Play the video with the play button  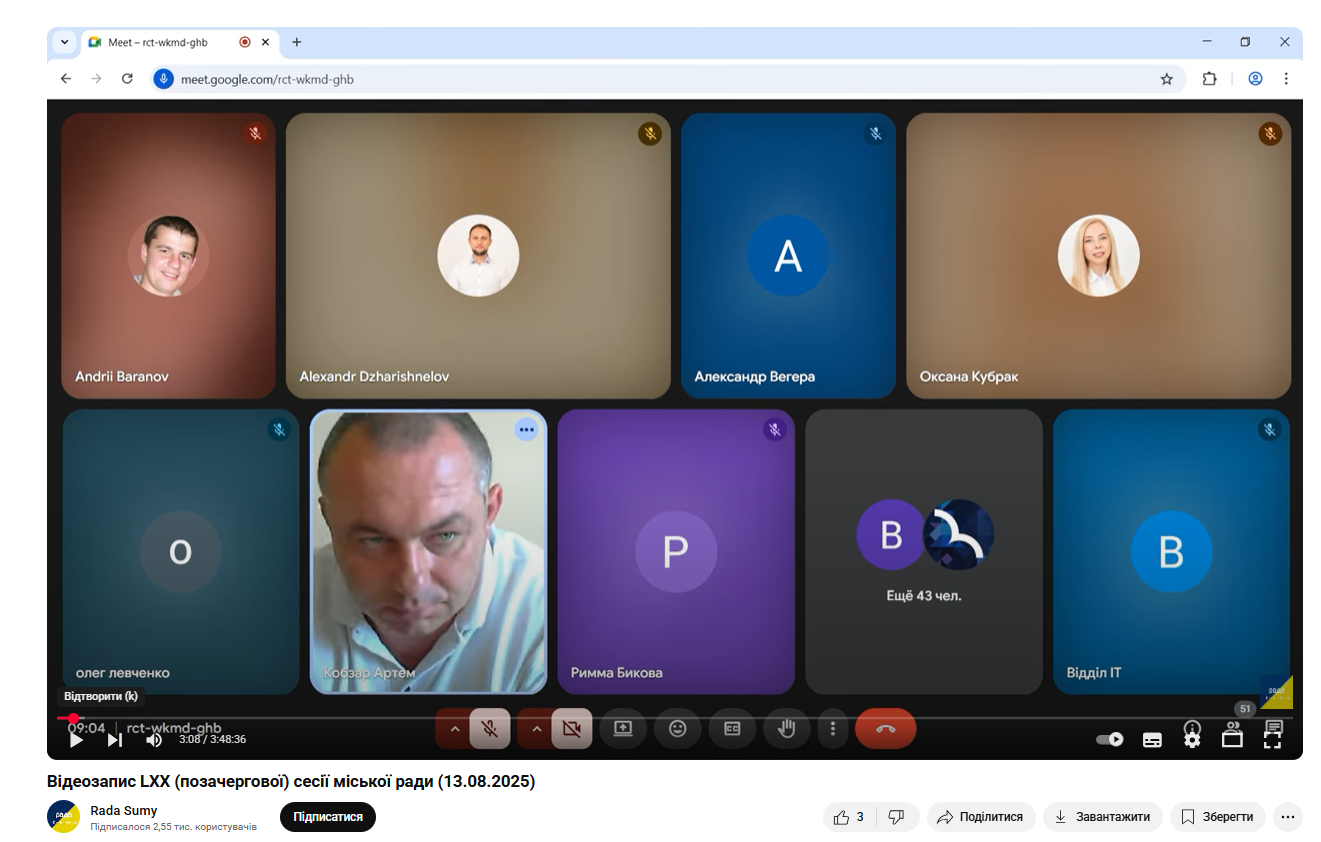[x=76, y=740]
